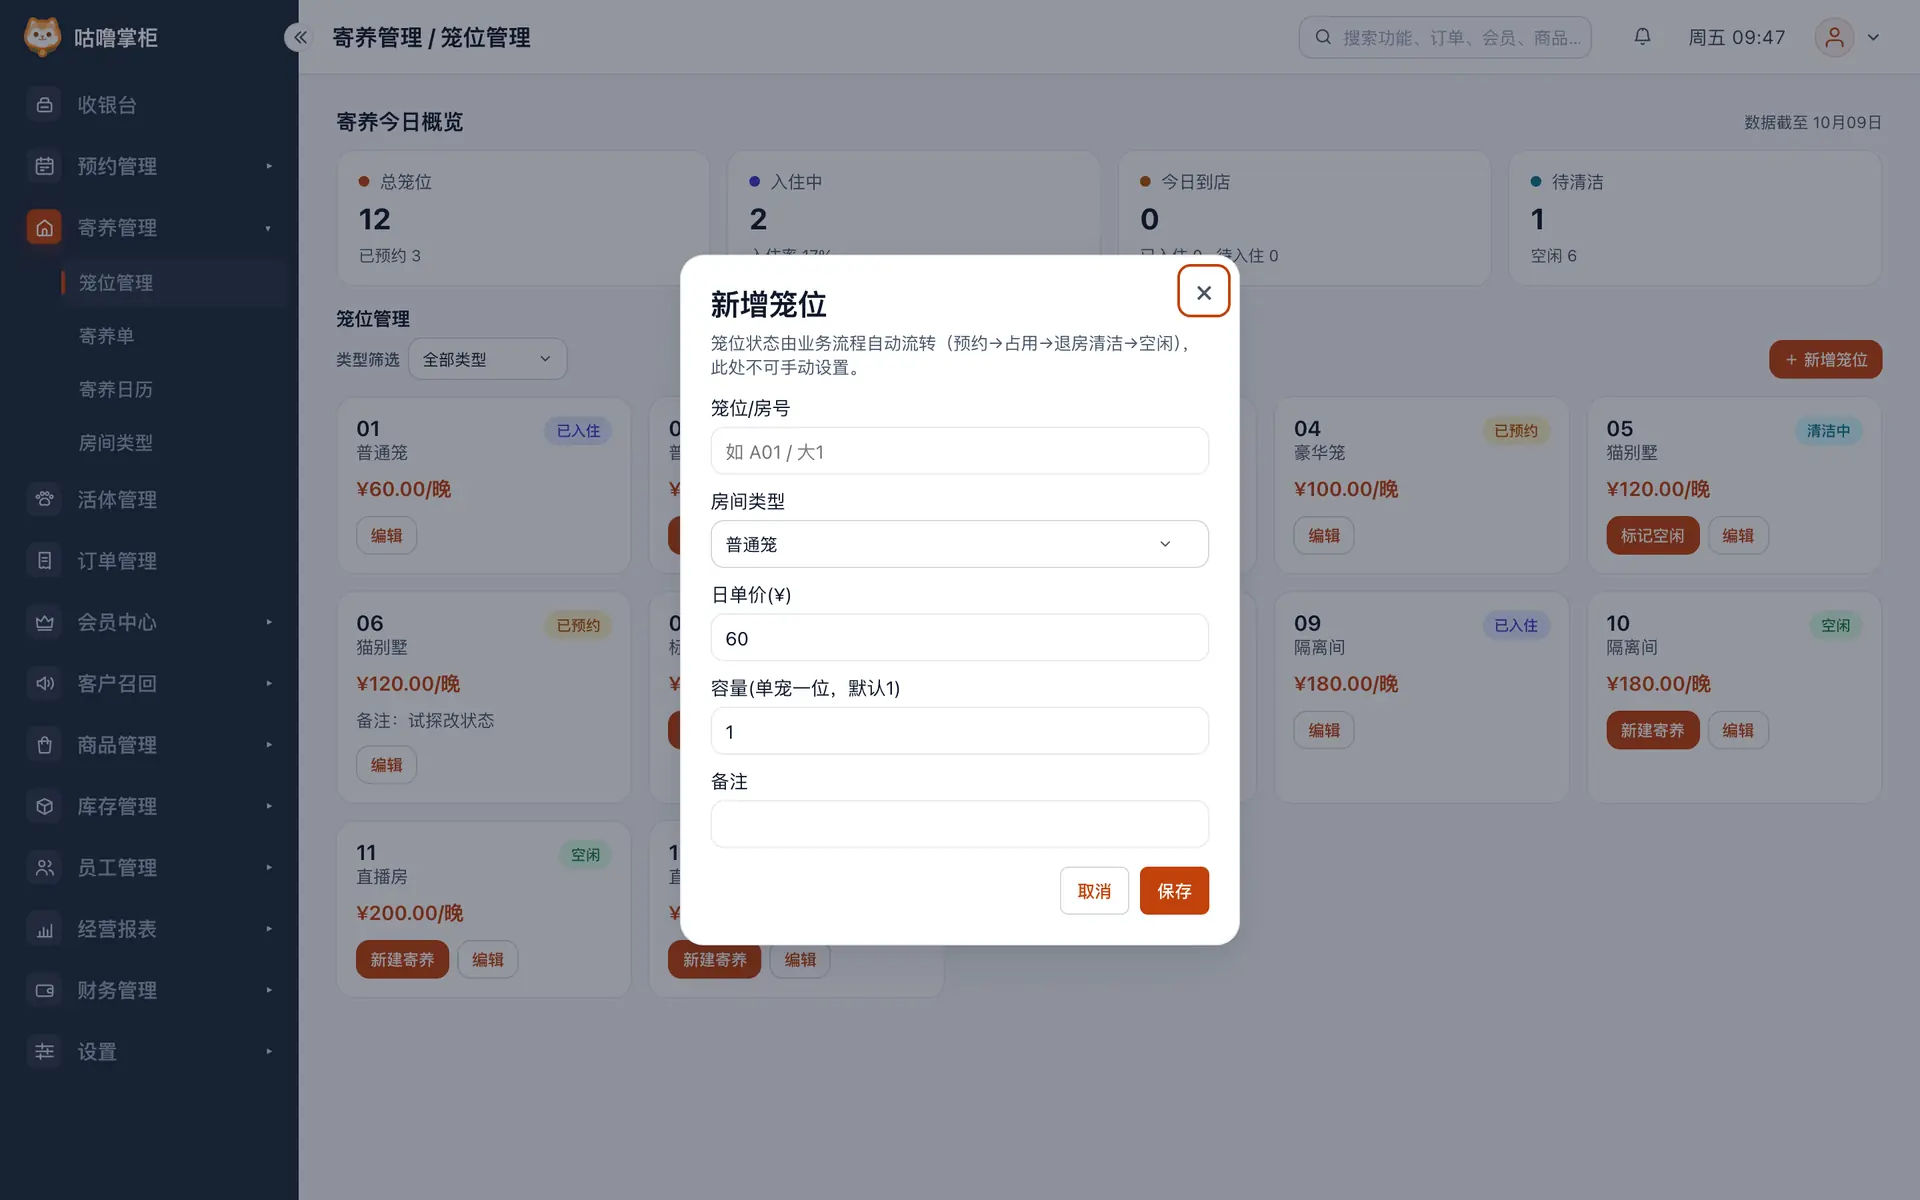
Task: Click the 设置 sliders icon
Action: click(x=44, y=1051)
